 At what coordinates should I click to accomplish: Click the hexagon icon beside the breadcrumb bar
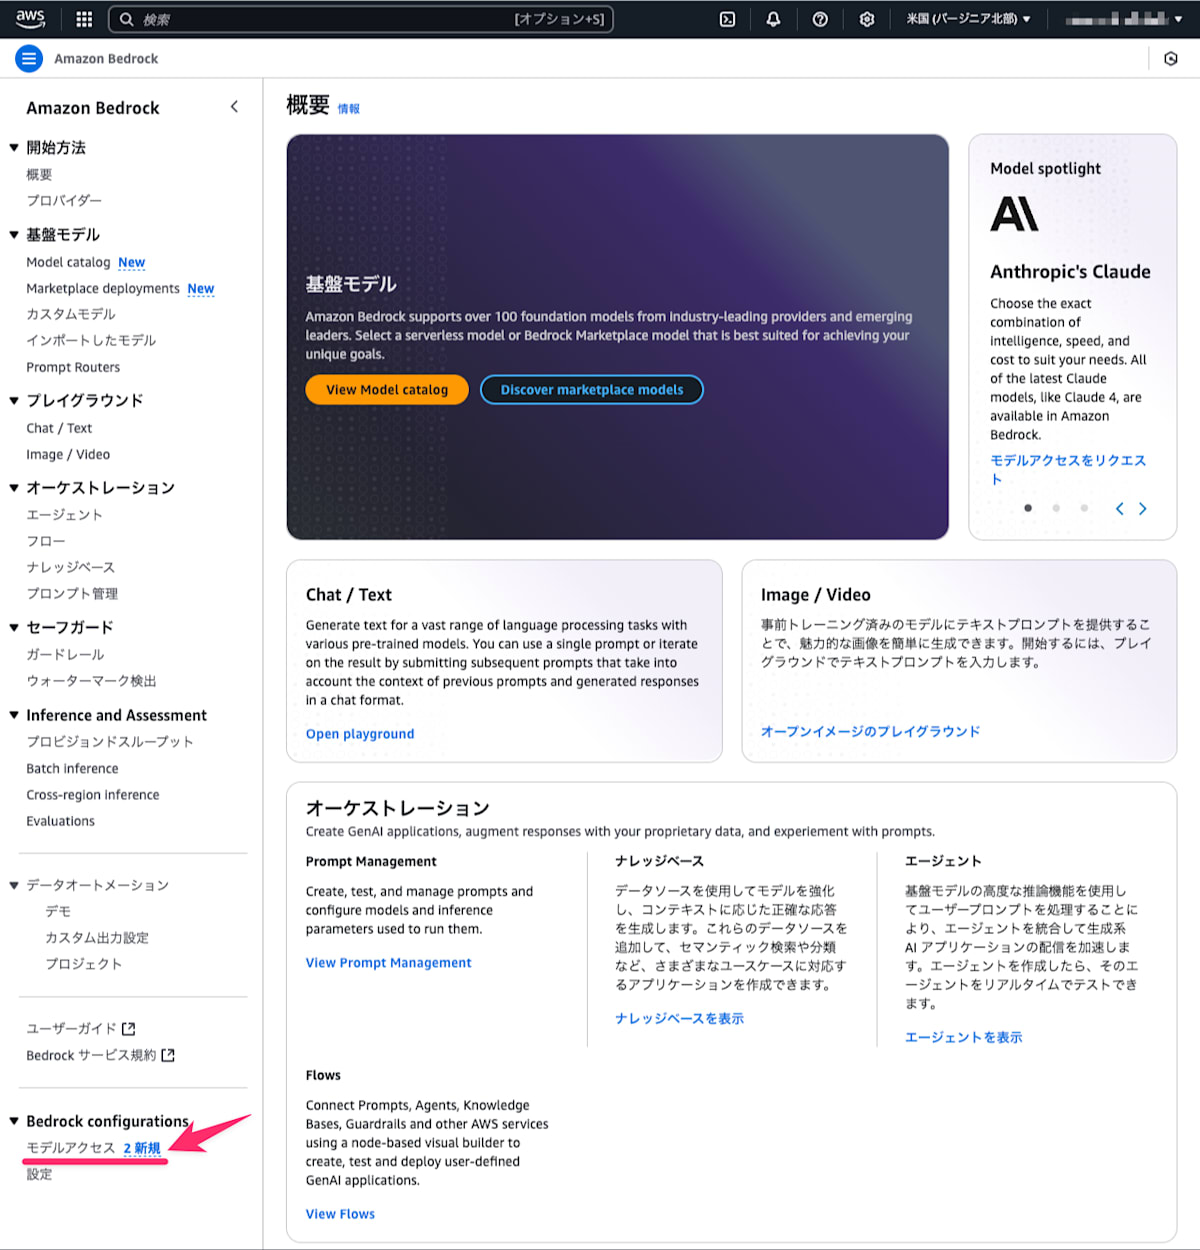coord(1171,59)
